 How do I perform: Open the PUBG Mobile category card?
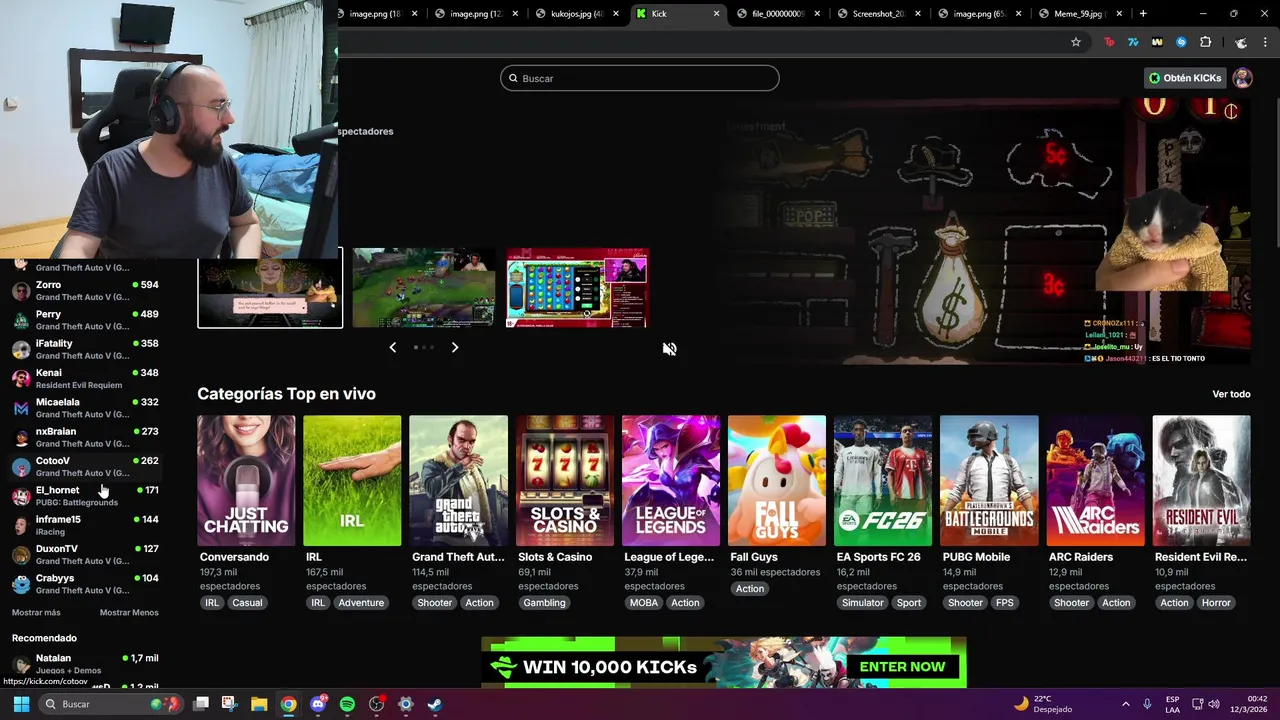click(989, 481)
